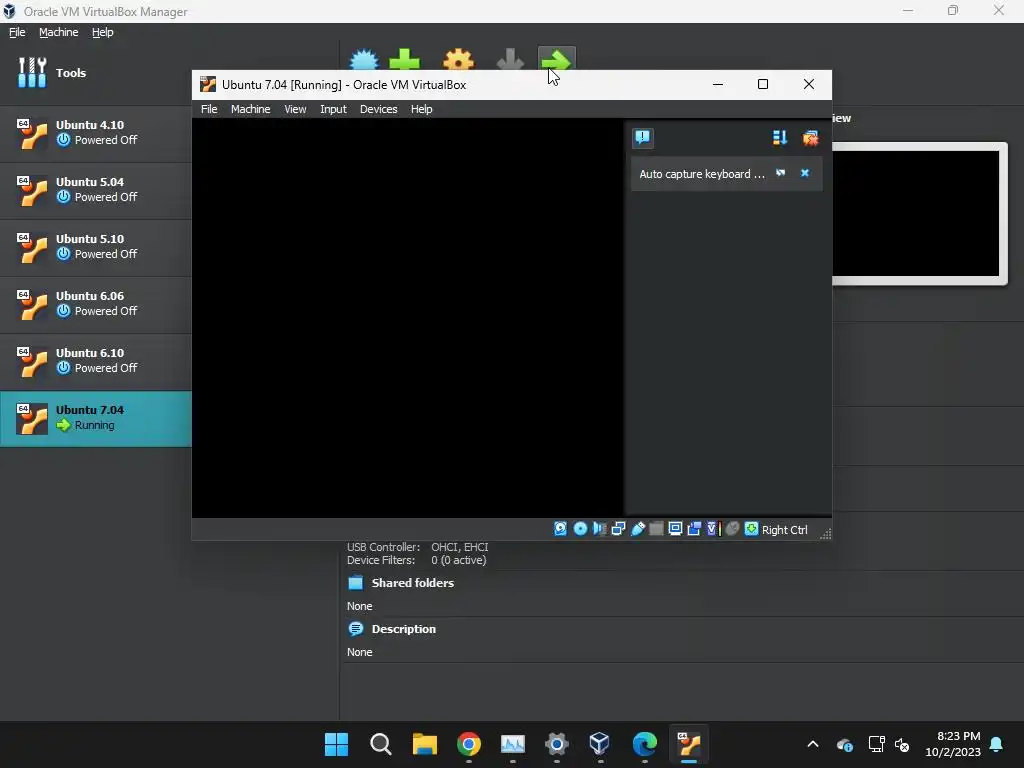Viewport: 1024px width, 768px height.
Task: Click the shared folders indicator in status bar
Action: 656,529
